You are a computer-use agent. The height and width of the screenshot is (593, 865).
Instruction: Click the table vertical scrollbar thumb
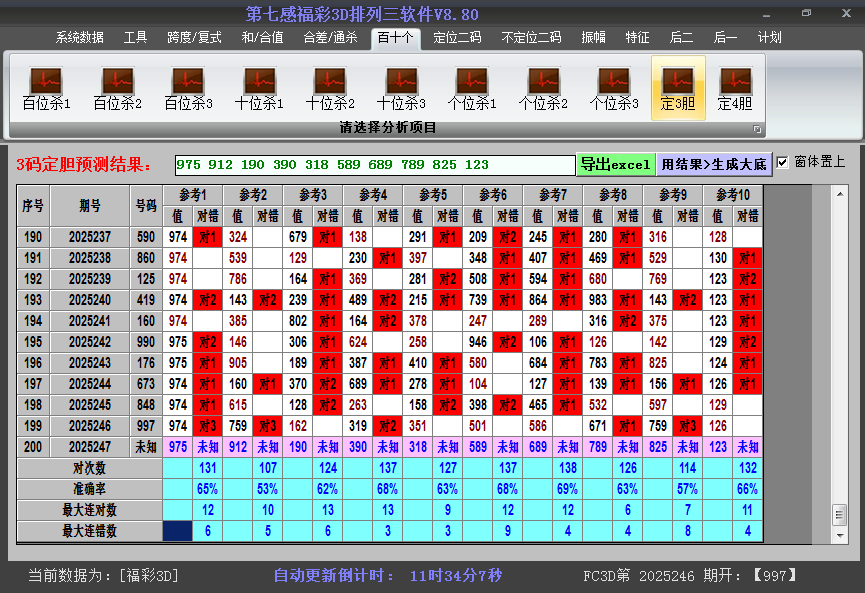coord(840,515)
